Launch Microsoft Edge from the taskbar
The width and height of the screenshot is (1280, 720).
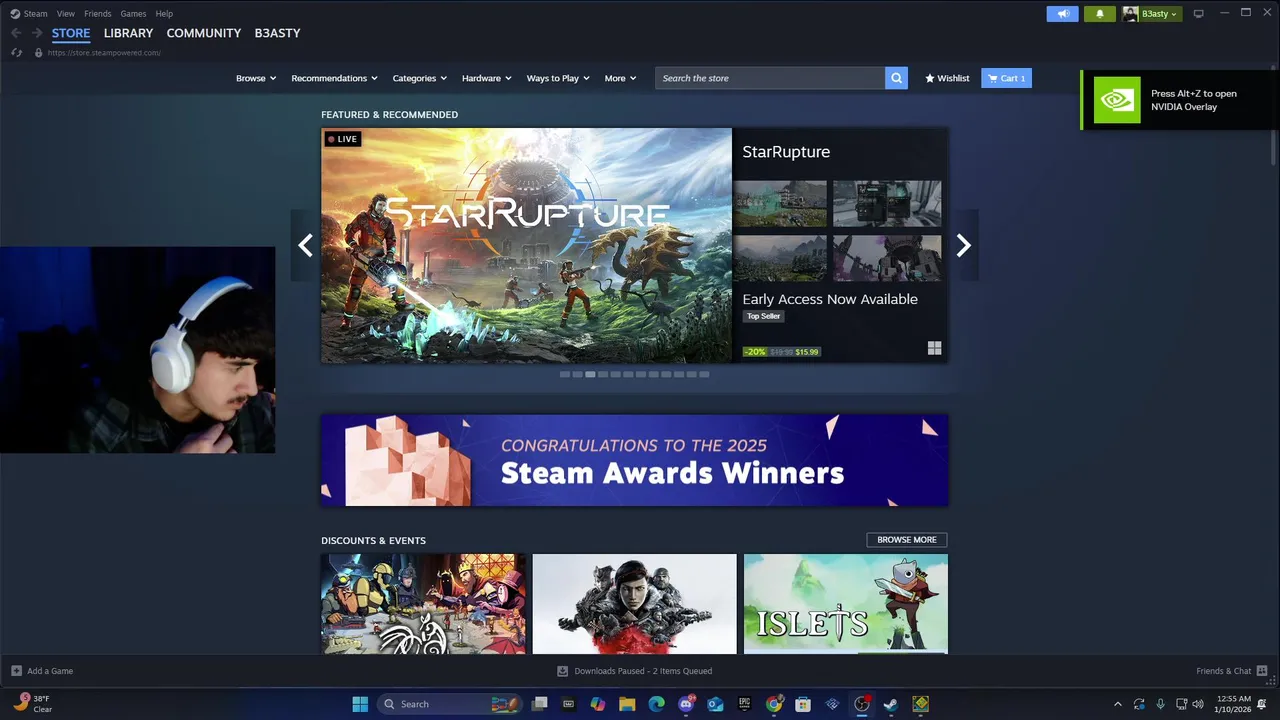pos(656,704)
